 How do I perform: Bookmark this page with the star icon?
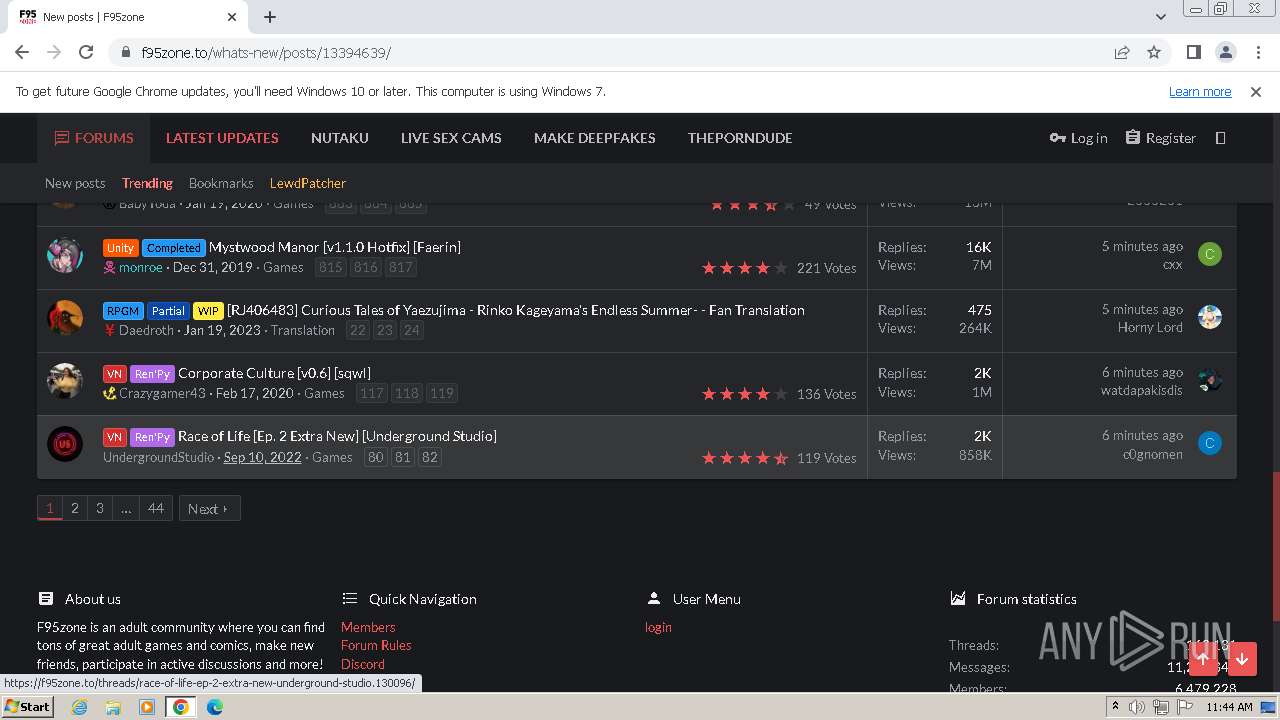1154,52
